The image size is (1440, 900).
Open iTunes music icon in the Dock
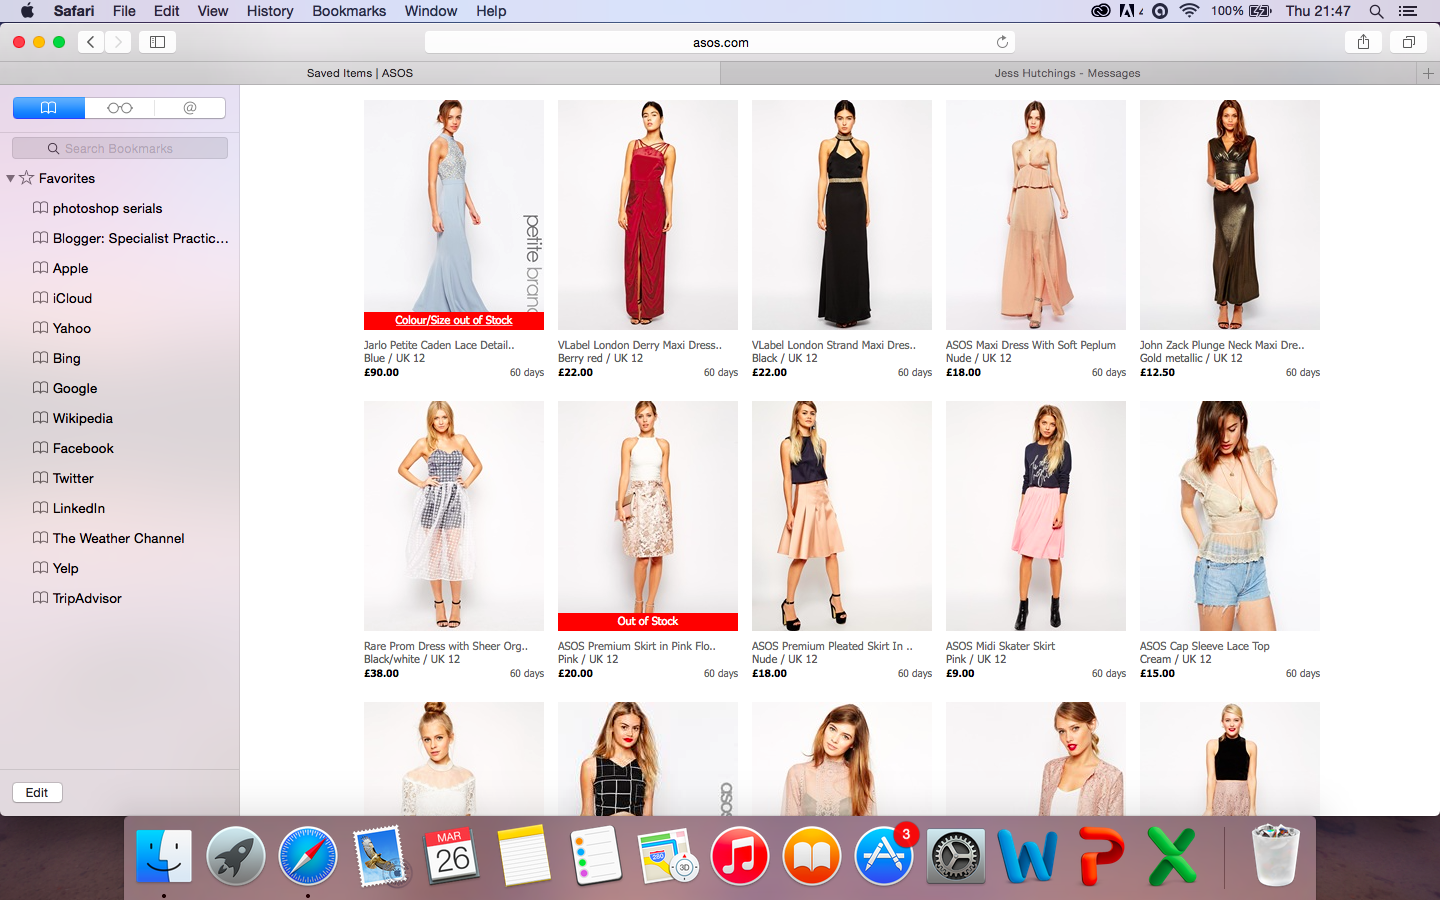pos(740,856)
